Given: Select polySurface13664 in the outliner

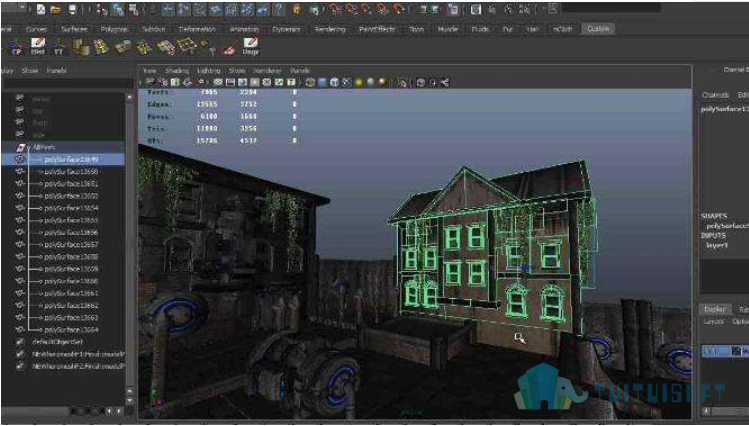Looking at the screenshot, I should (71, 330).
